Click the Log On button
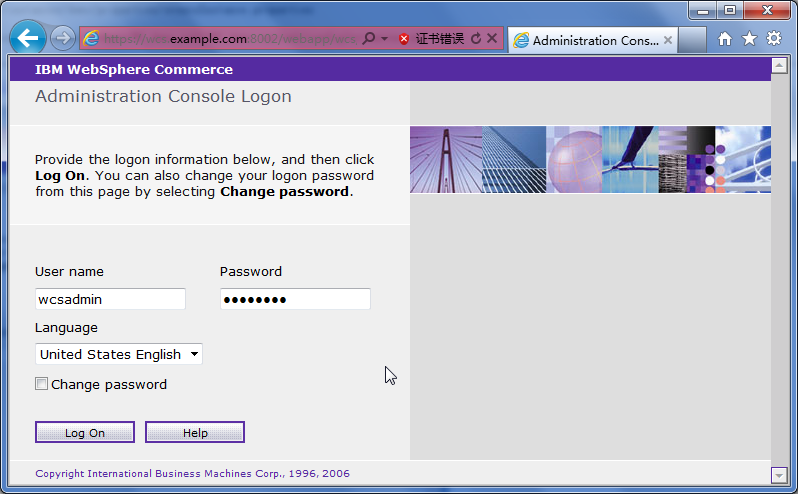The height and width of the screenshot is (494, 798). 85,432
